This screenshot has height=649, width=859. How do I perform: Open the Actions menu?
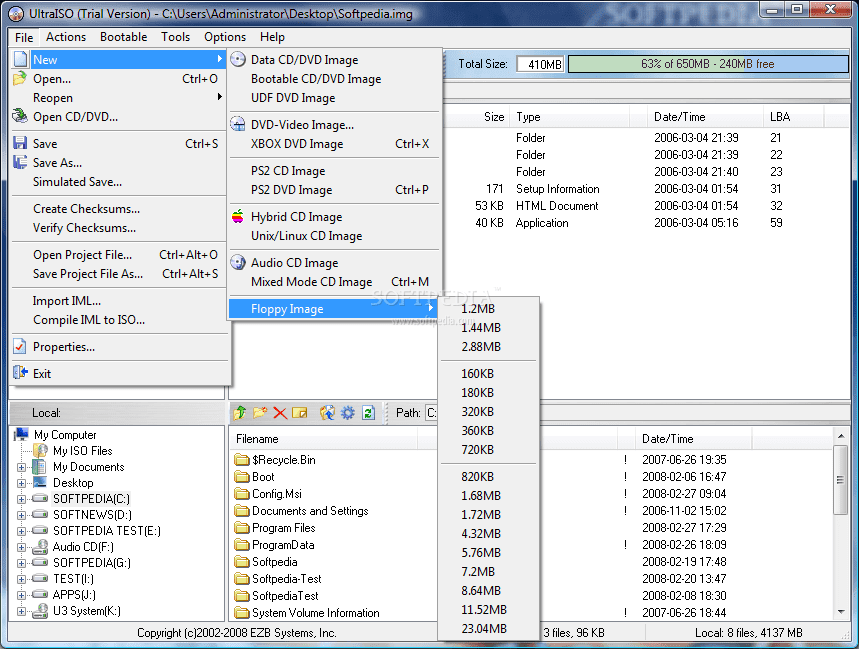(66, 37)
